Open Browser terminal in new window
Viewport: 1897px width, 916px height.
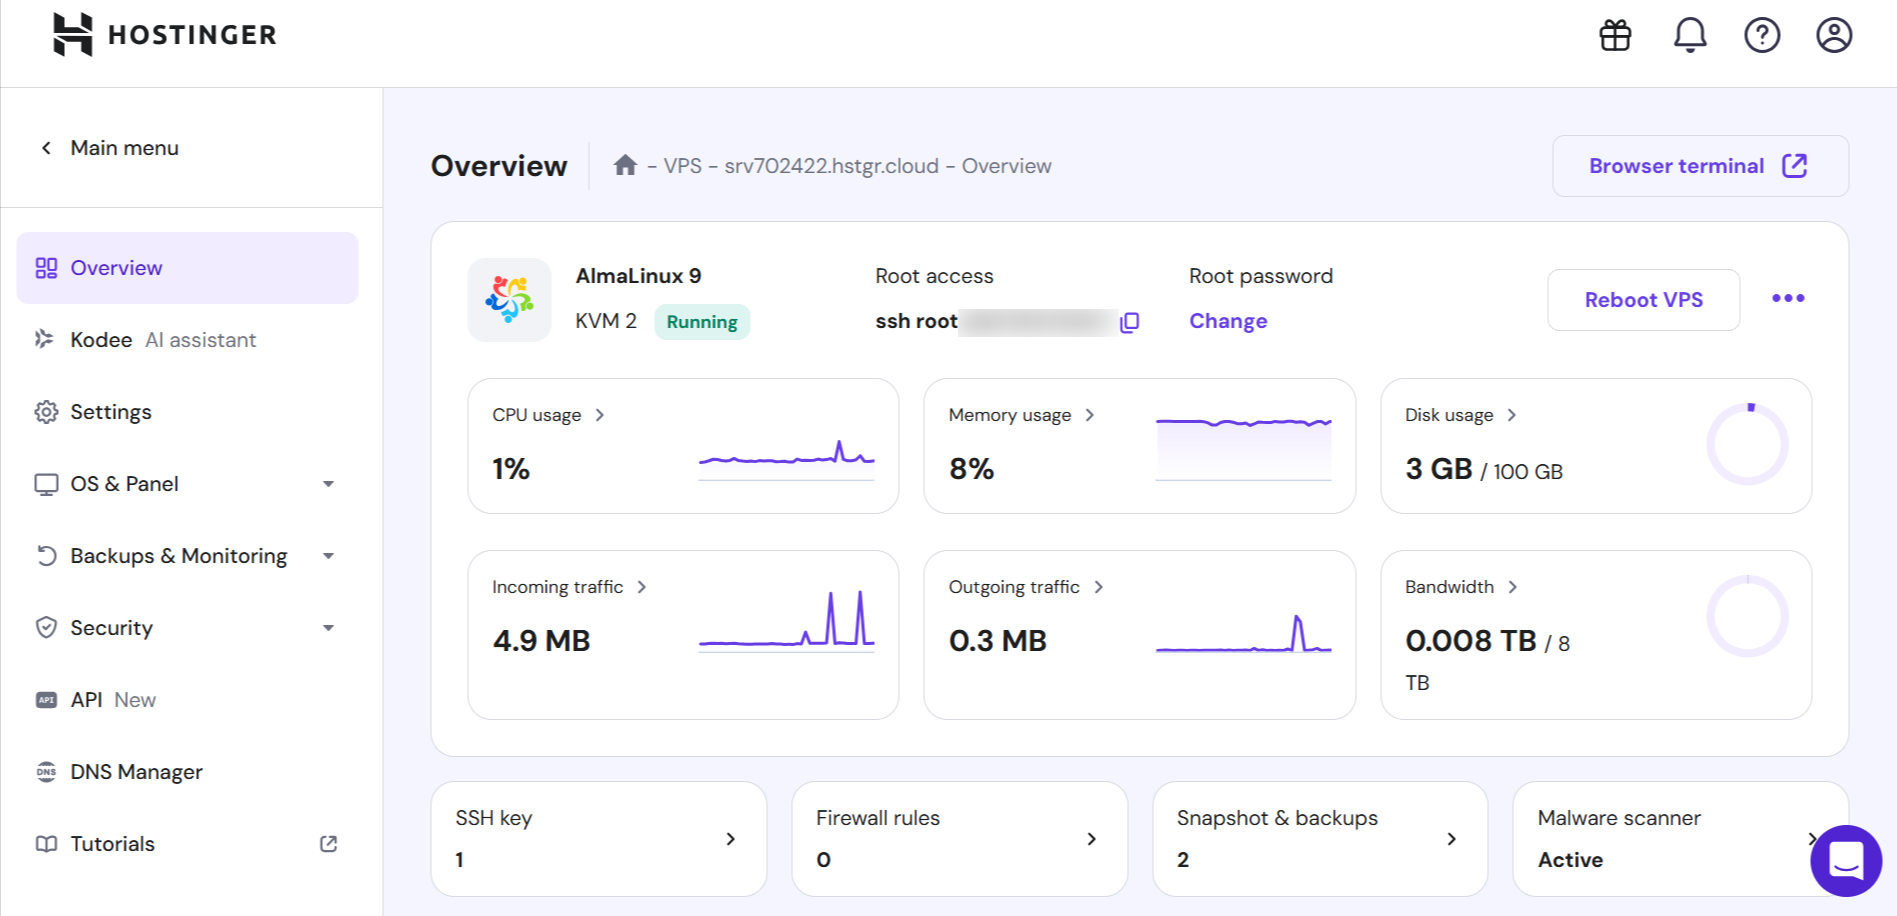pyautogui.click(x=1699, y=165)
